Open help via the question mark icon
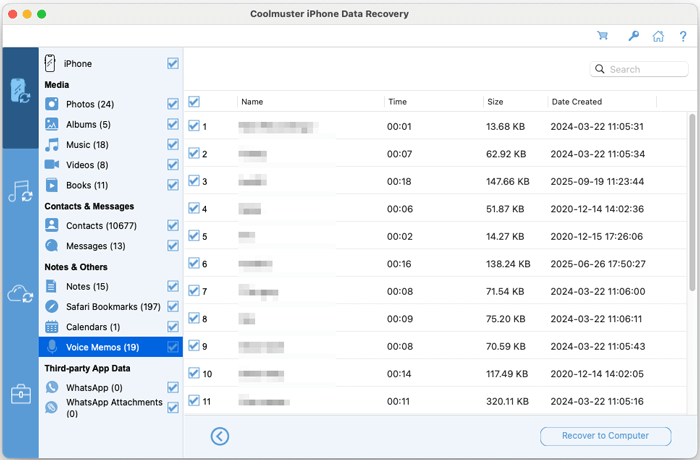This screenshot has height=460, width=700. click(683, 36)
